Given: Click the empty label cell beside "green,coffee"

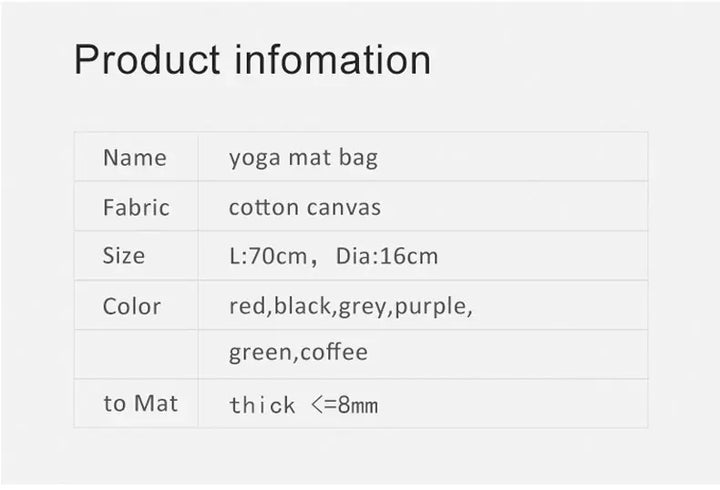Looking at the screenshot, I should click(x=136, y=354).
